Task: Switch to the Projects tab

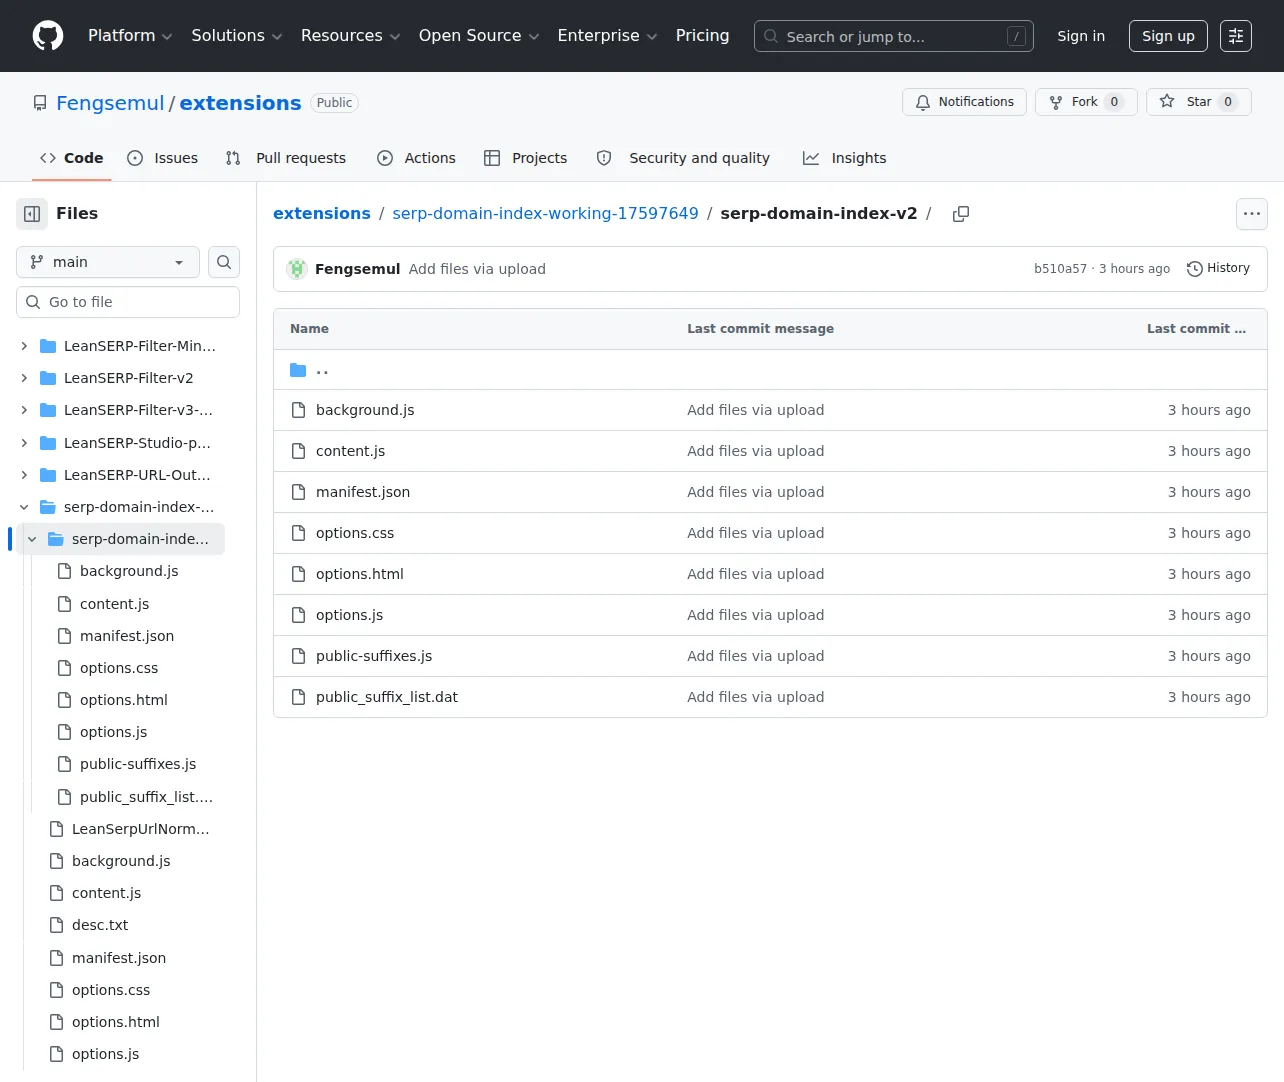Action: tap(525, 158)
